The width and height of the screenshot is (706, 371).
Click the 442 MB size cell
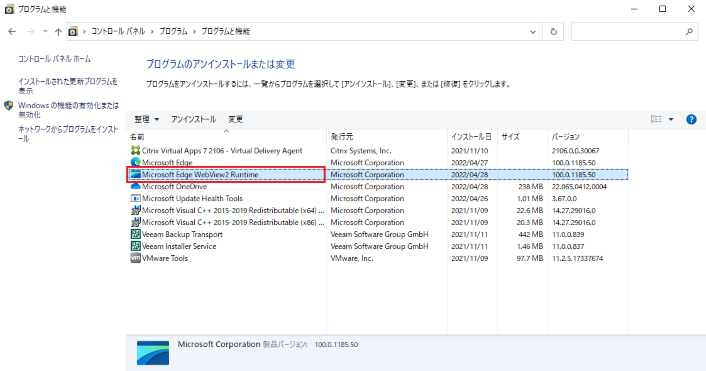click(530, 234)
